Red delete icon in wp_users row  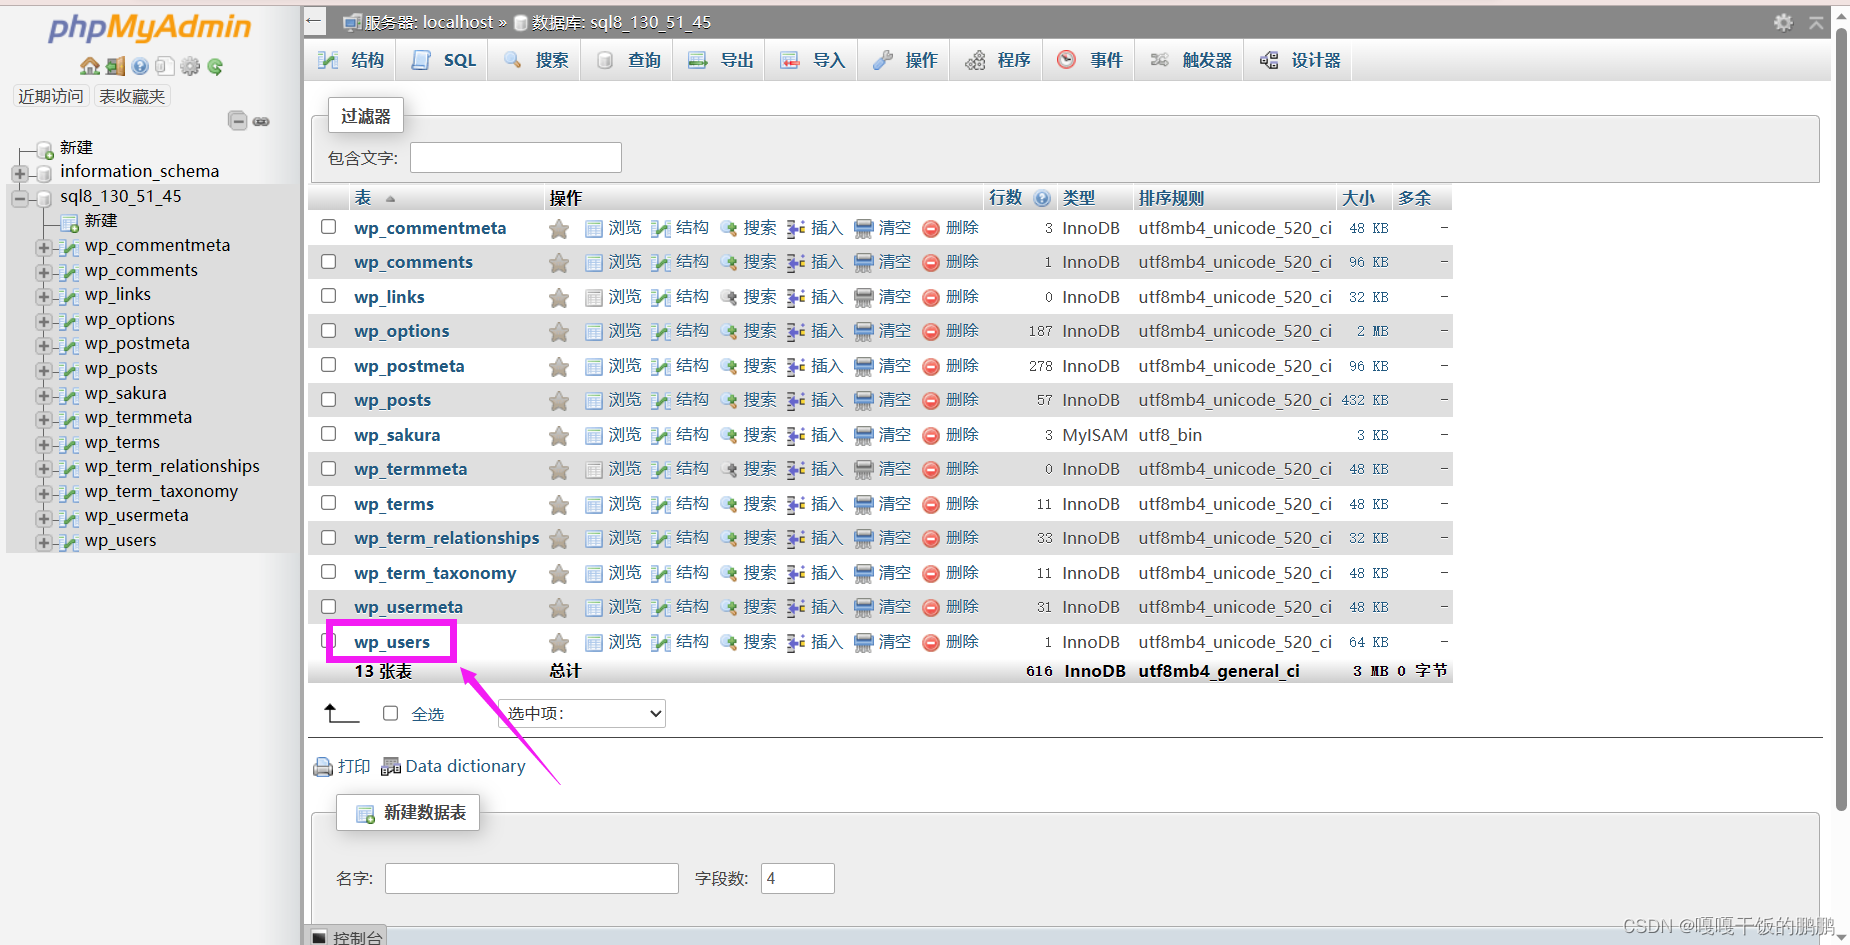click(x=931, y=643)
